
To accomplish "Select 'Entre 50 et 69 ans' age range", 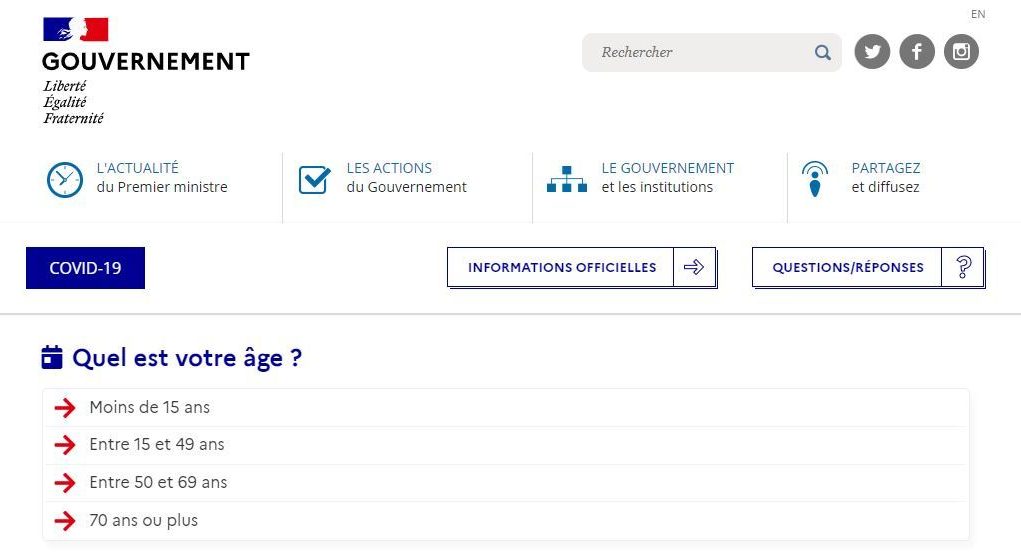I will [158, 482].
